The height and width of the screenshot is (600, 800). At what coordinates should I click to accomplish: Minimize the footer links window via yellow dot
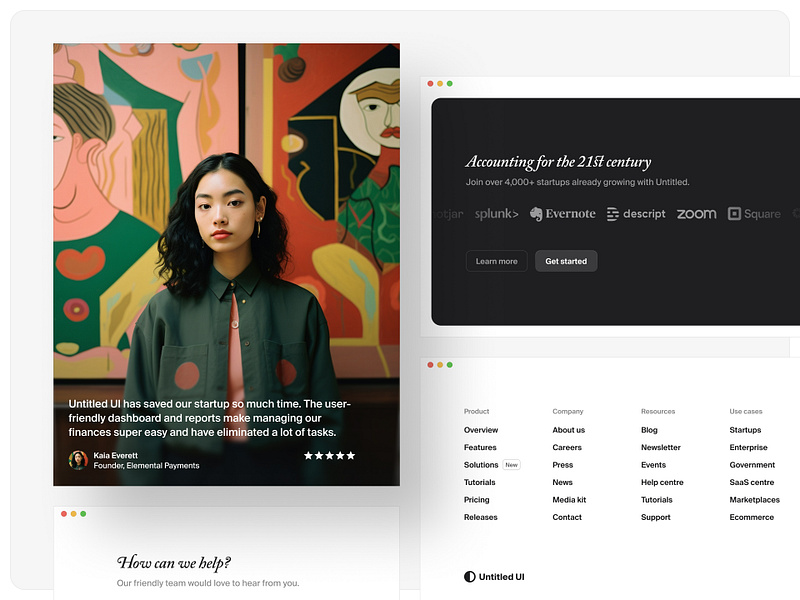440,365
